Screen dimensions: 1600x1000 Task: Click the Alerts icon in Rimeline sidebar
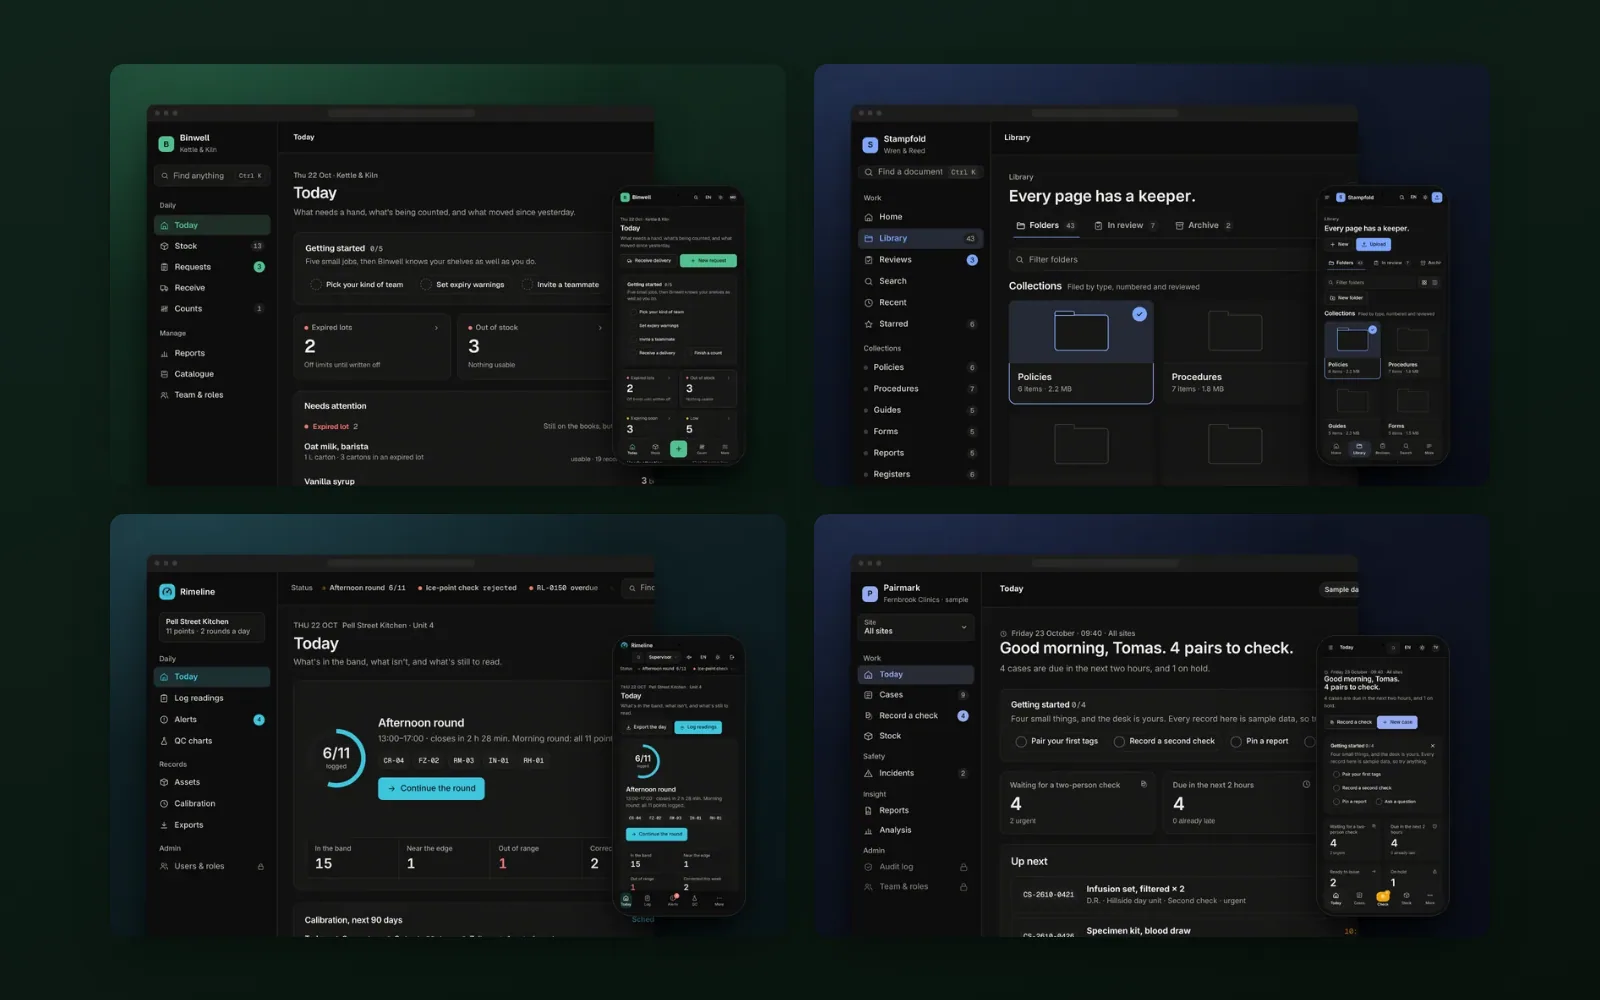pos(164,720)
